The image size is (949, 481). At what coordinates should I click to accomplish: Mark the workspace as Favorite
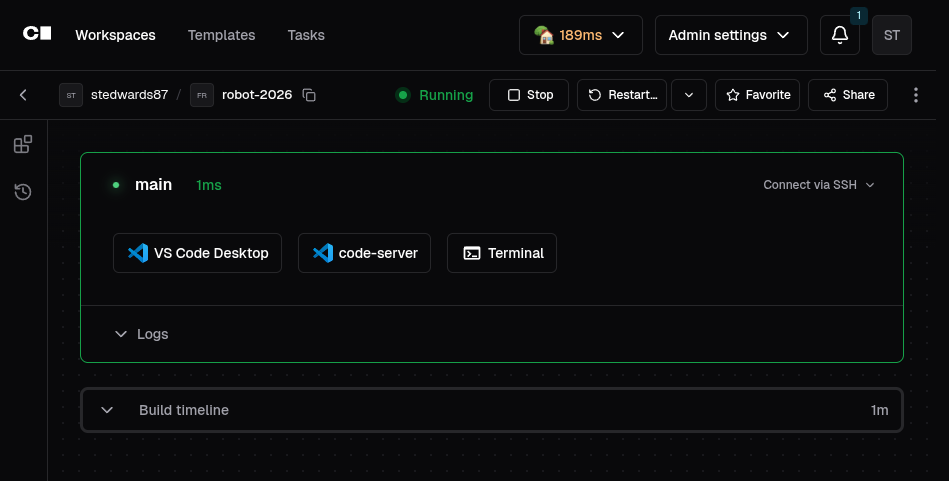[x=757, y=95]
